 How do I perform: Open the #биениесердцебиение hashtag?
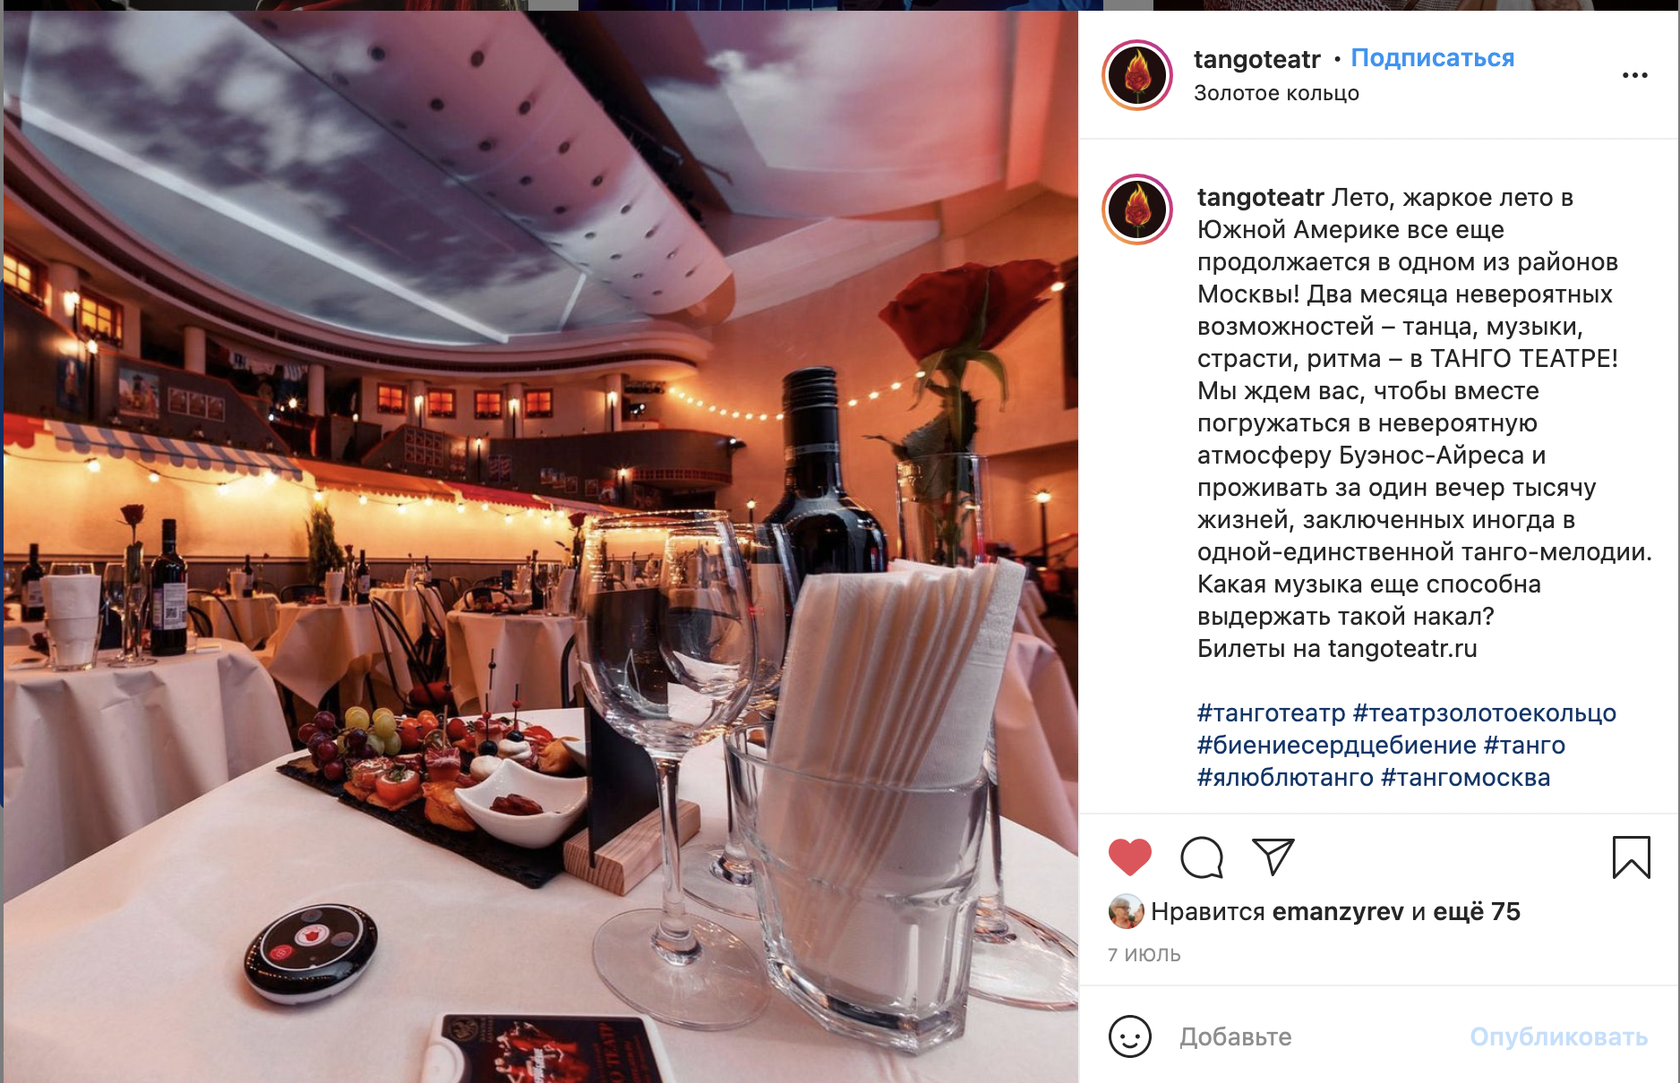point(1336,745)
